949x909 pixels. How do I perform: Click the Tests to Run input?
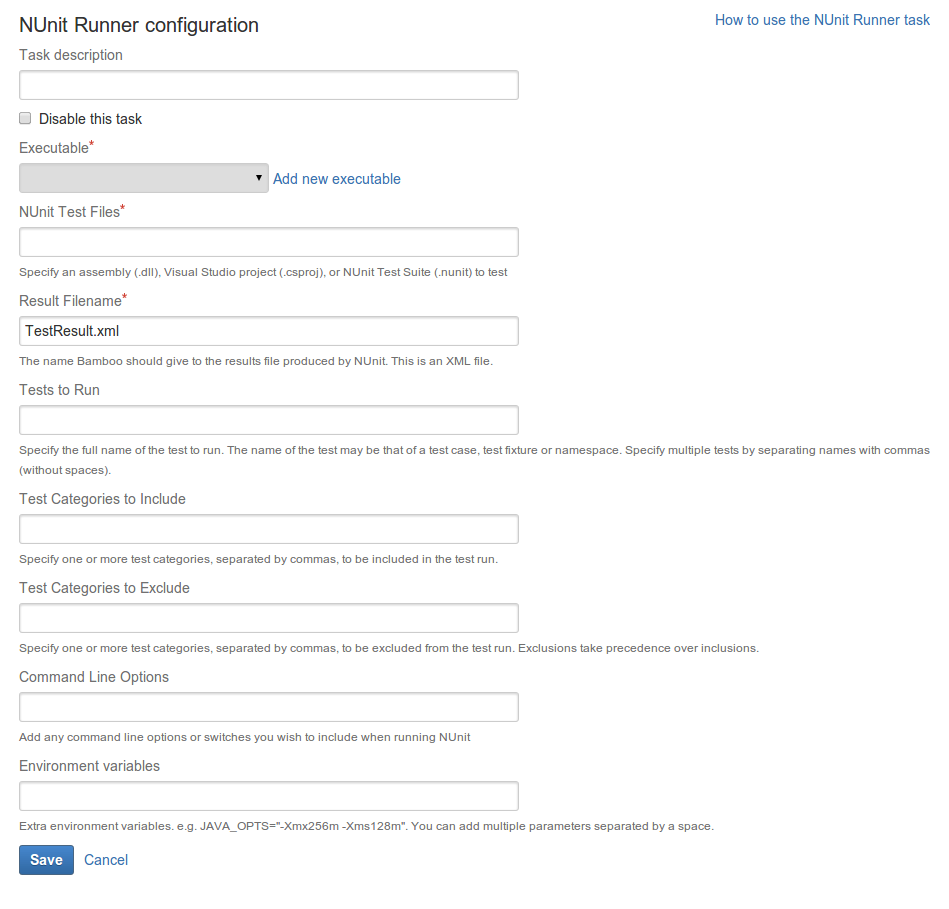pyautogui.click(x=269, y=420)
